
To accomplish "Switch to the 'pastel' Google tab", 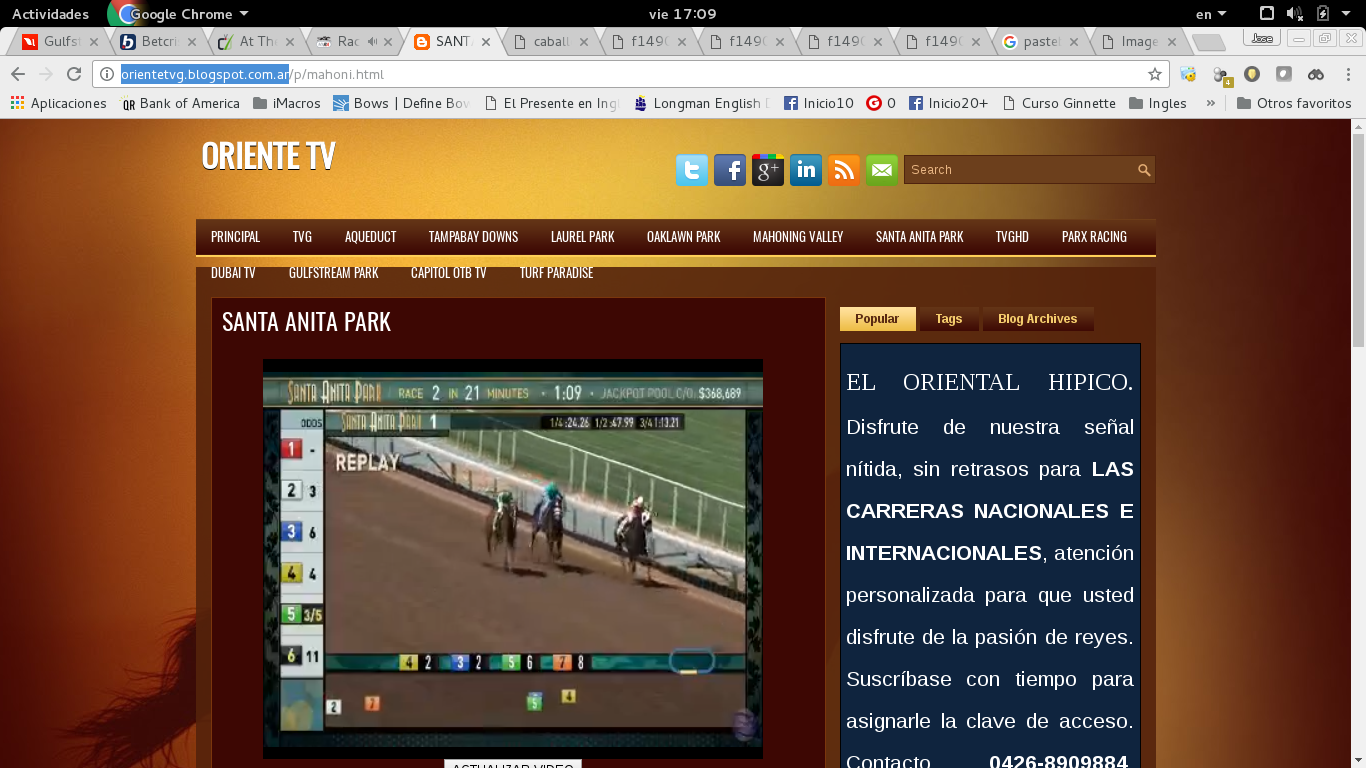I will (x=1038, y=42).
